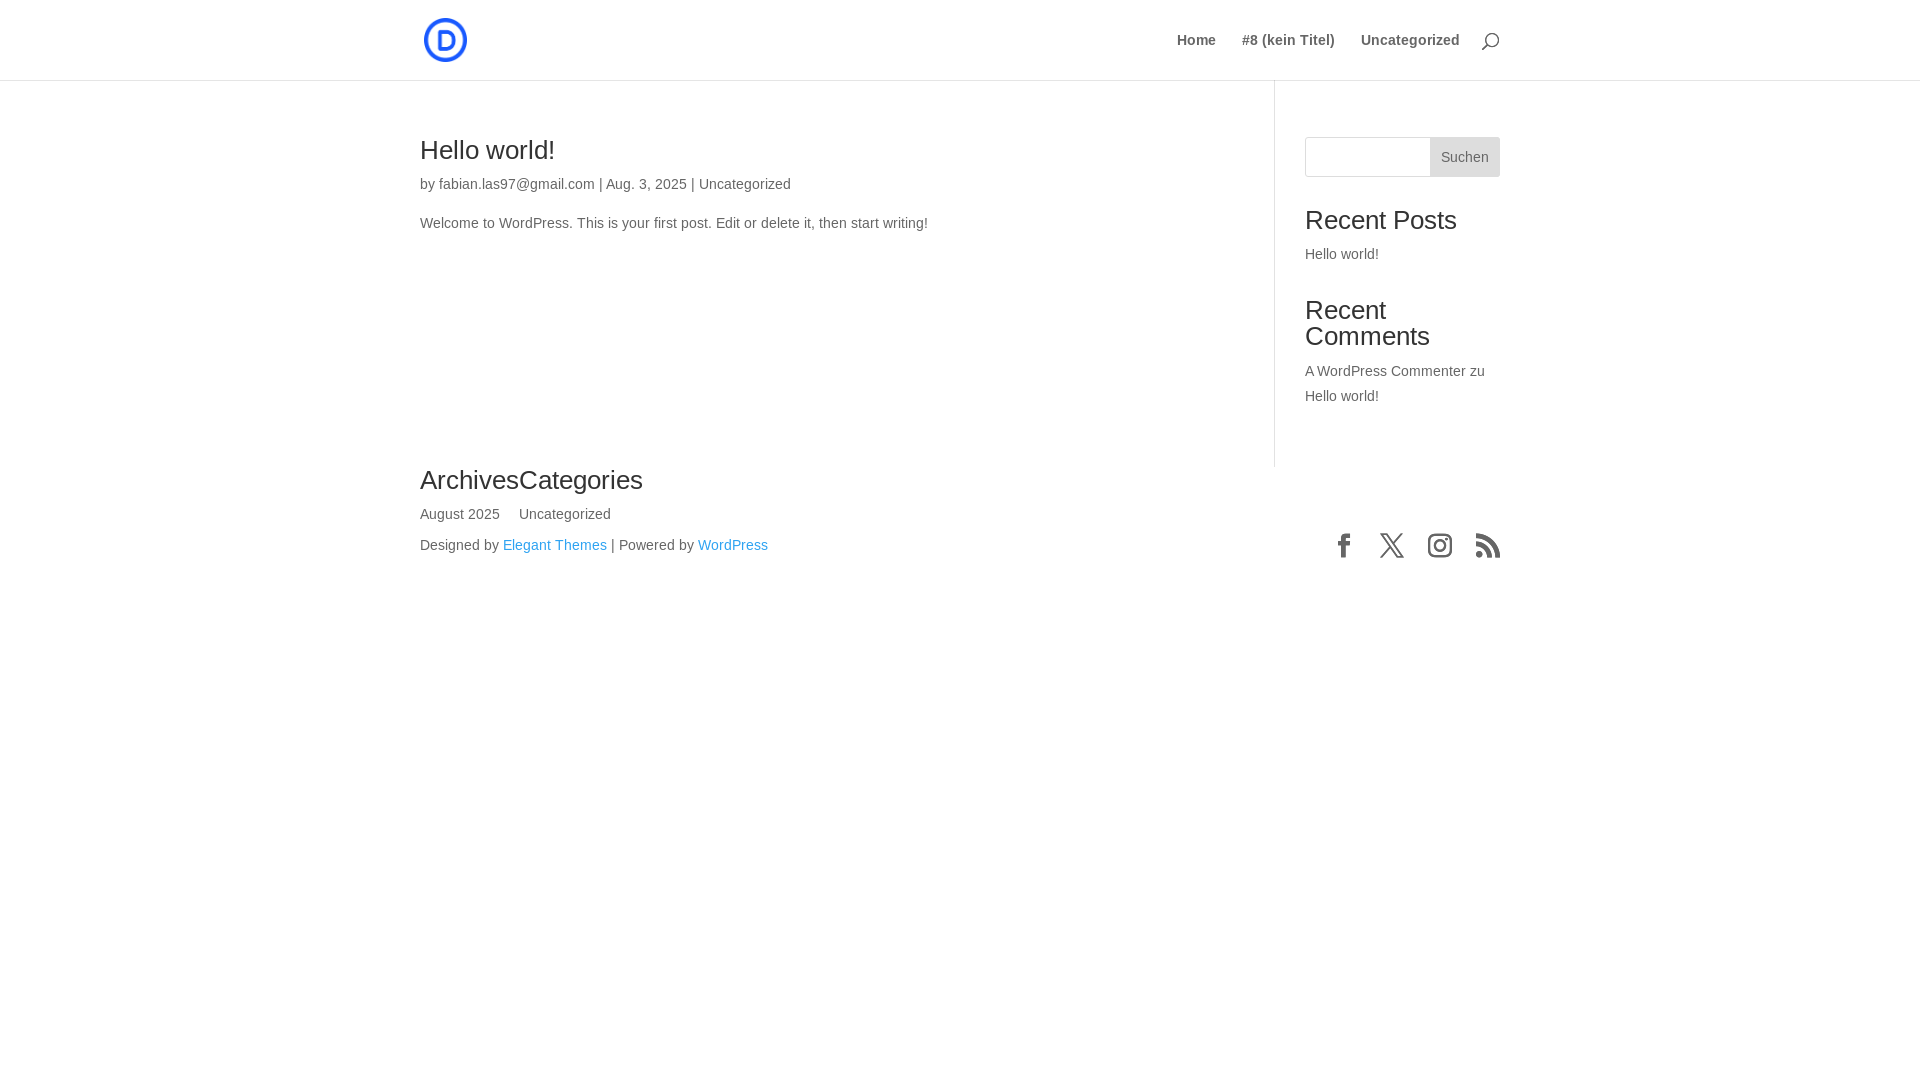Open the X (Twitter) footer icon

(x=1392, y=545)
